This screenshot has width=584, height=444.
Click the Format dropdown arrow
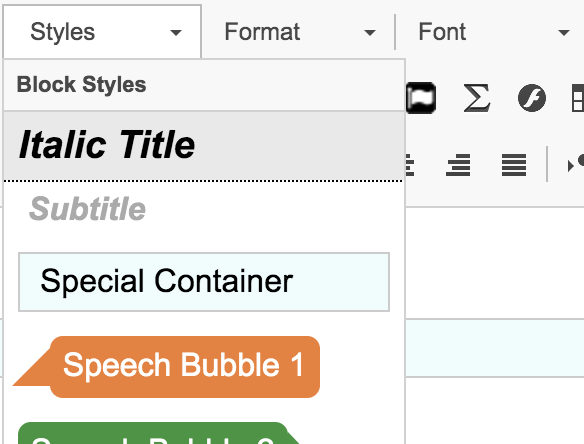[369, 33]
